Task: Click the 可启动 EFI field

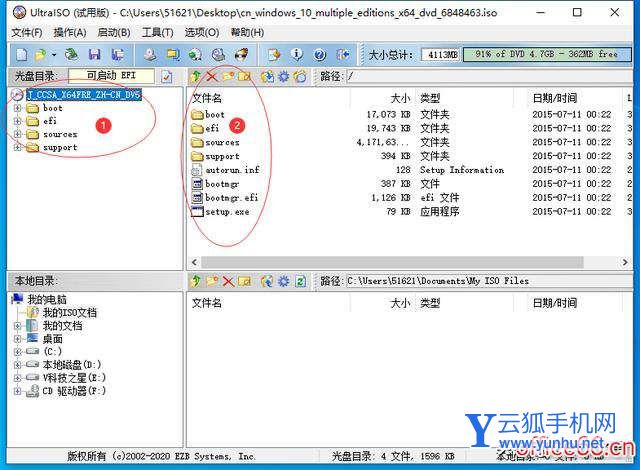Action: coord(111,76)
